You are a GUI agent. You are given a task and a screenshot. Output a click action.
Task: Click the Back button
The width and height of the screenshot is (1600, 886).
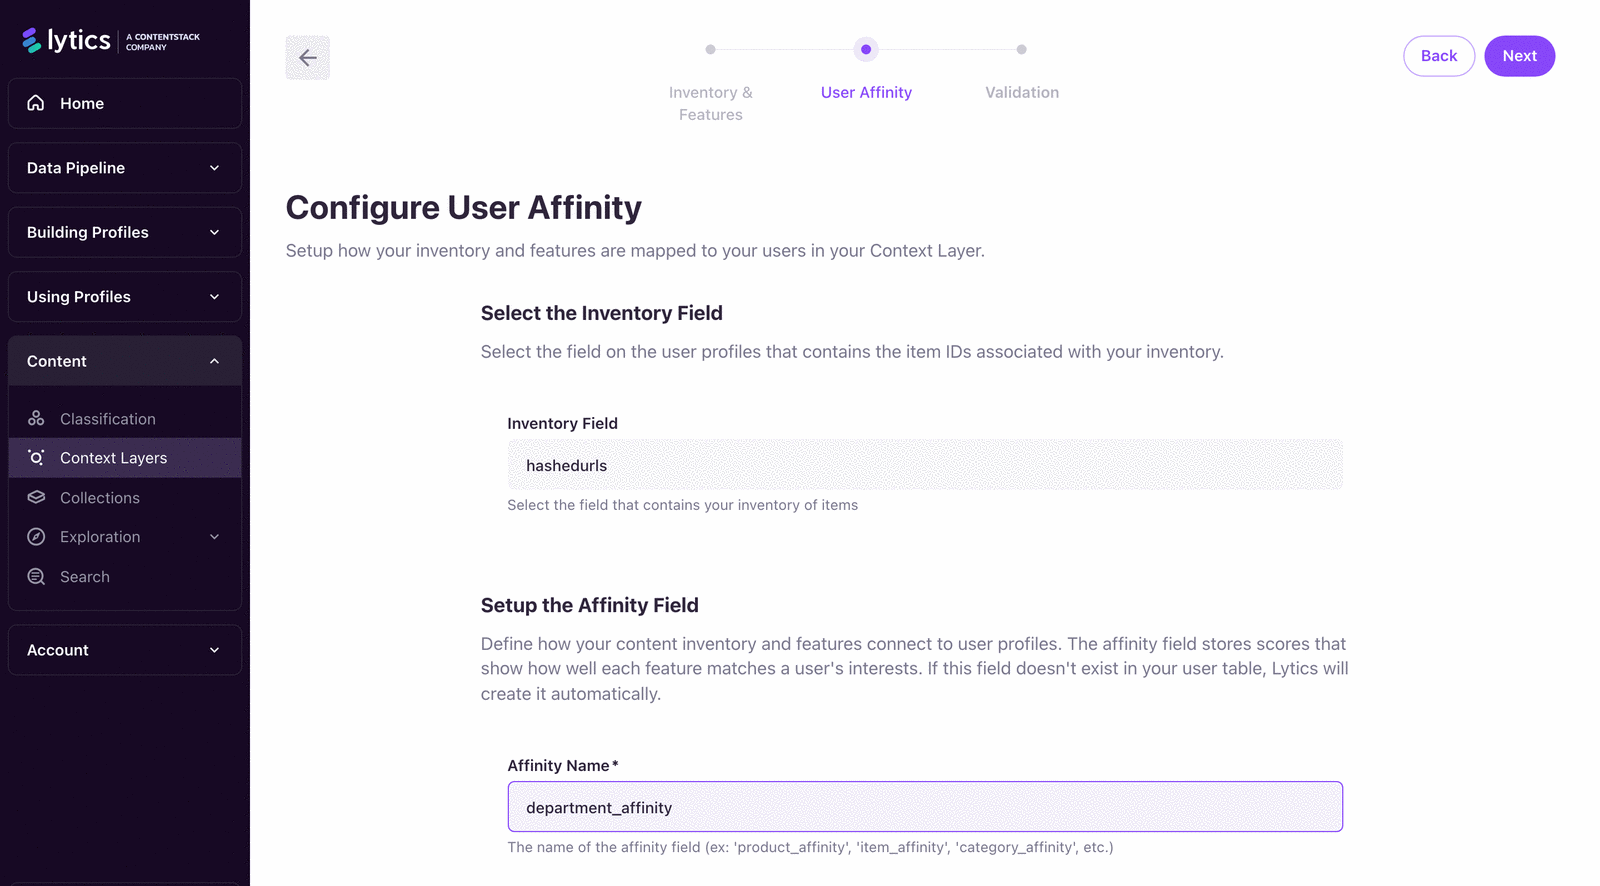1439,56
